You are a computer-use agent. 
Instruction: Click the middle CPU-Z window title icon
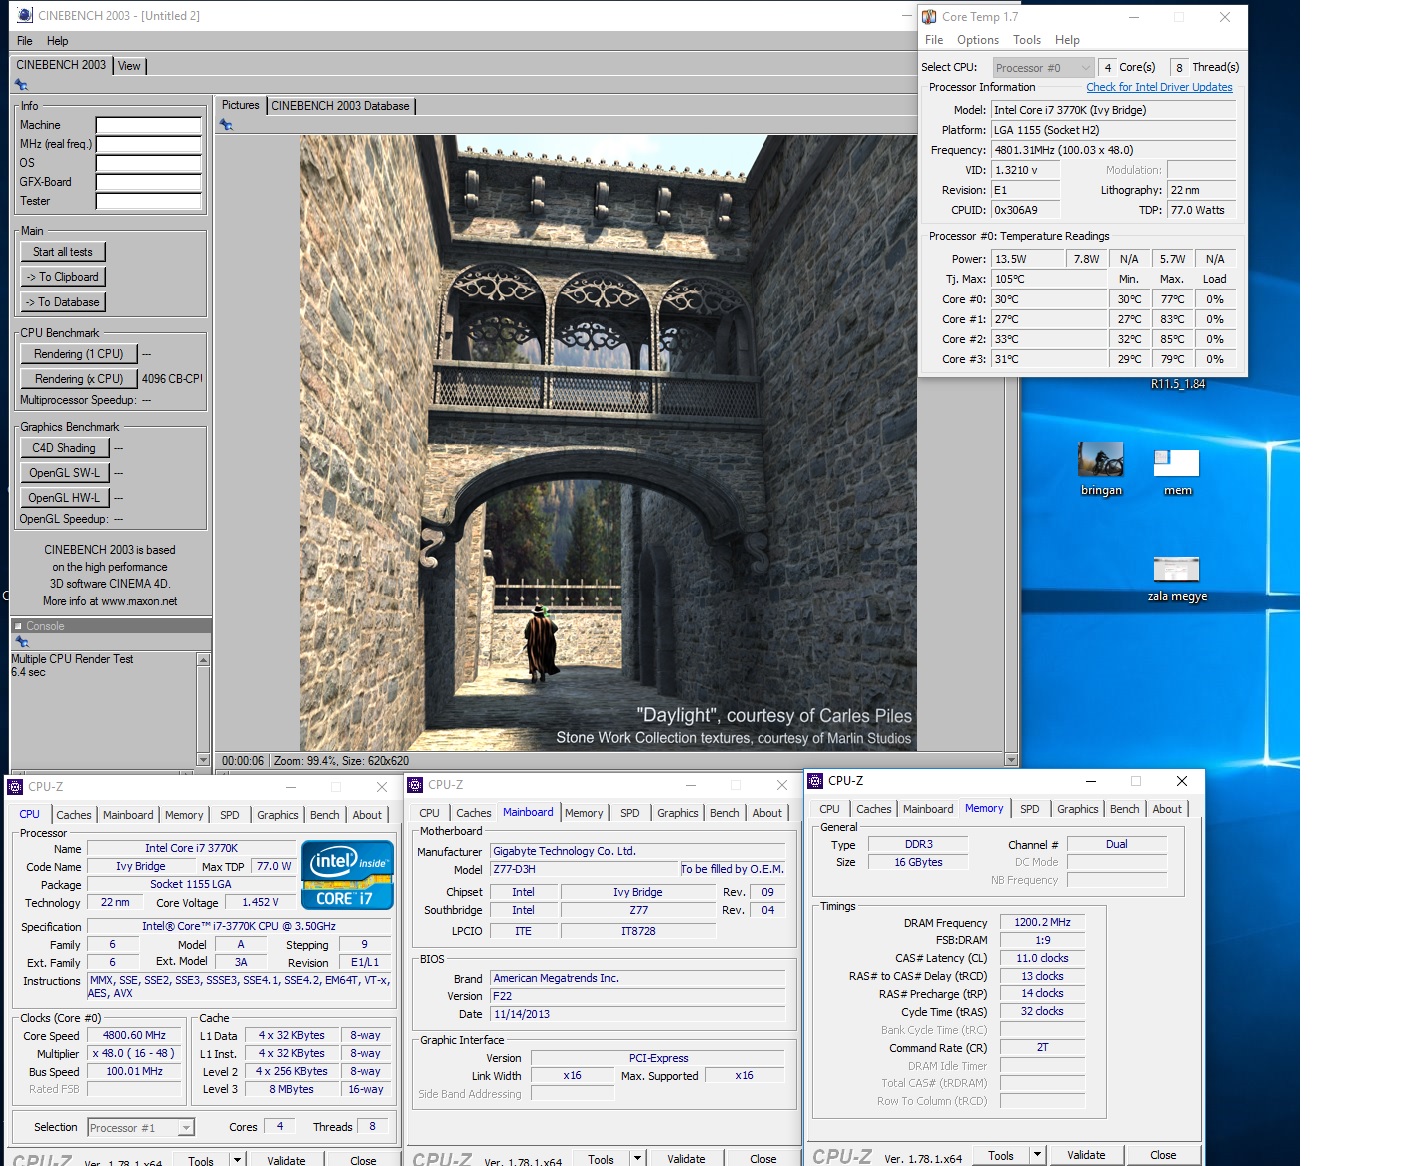click(415, 785)
